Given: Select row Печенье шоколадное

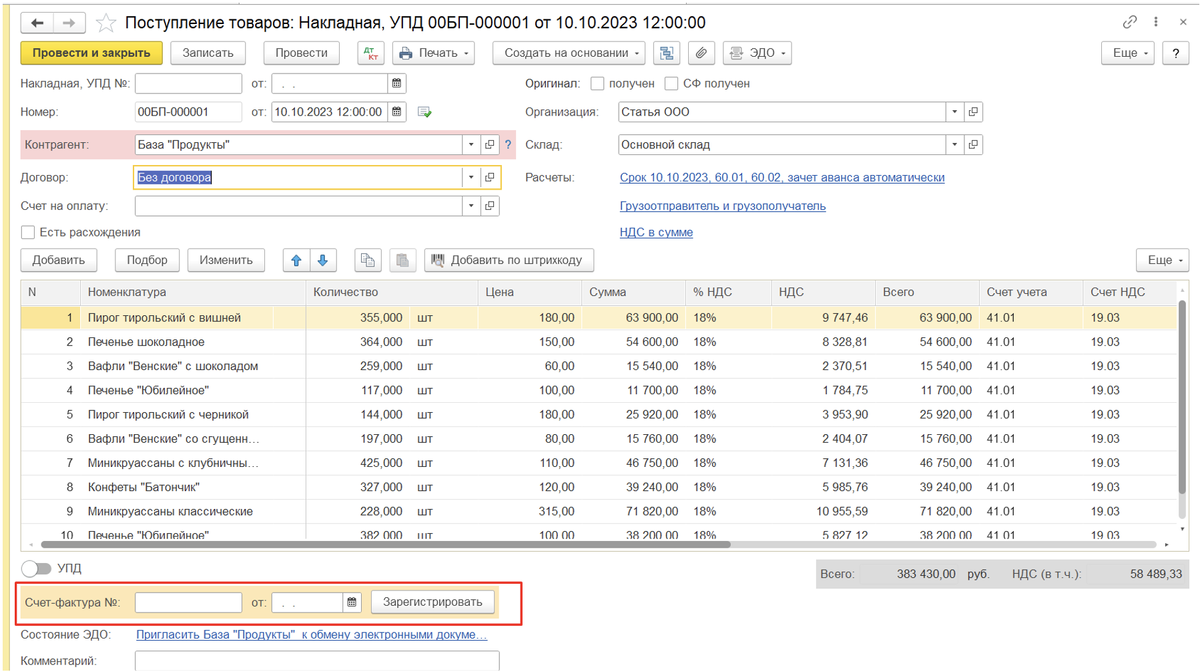Looking at the screenshot, I should pos(597,342).
